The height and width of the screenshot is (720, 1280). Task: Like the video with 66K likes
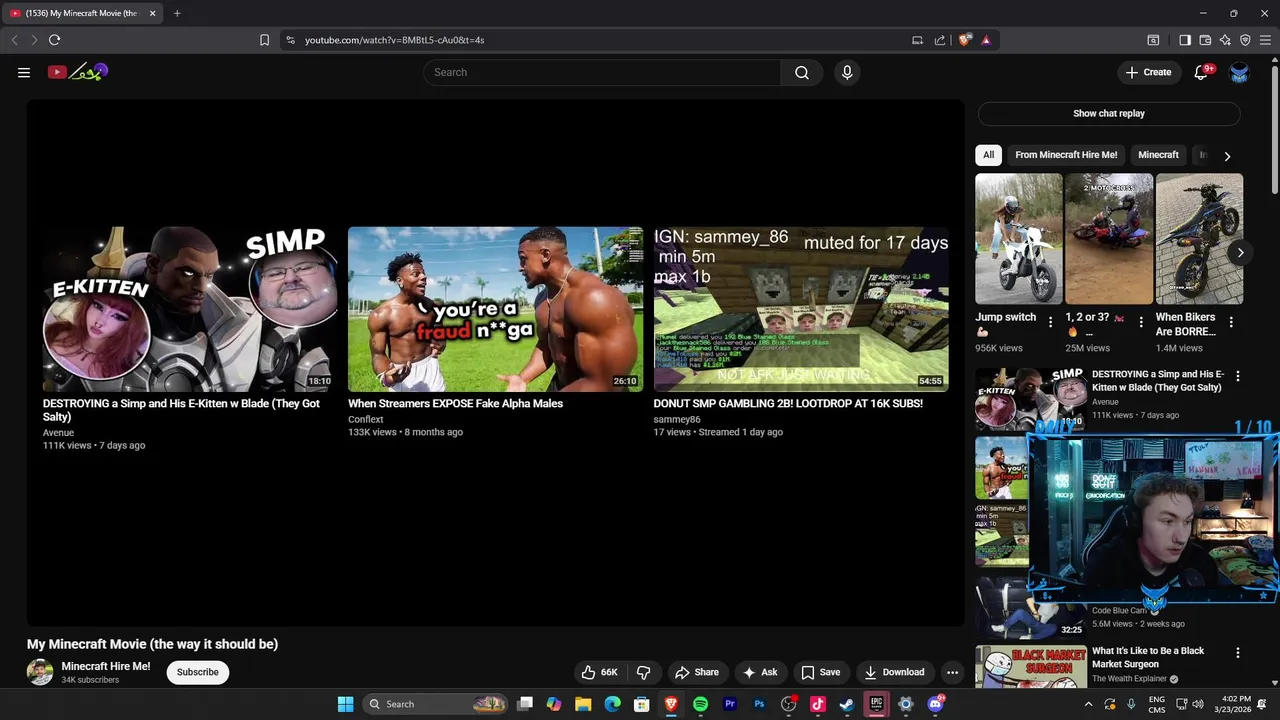click(599, 672)
